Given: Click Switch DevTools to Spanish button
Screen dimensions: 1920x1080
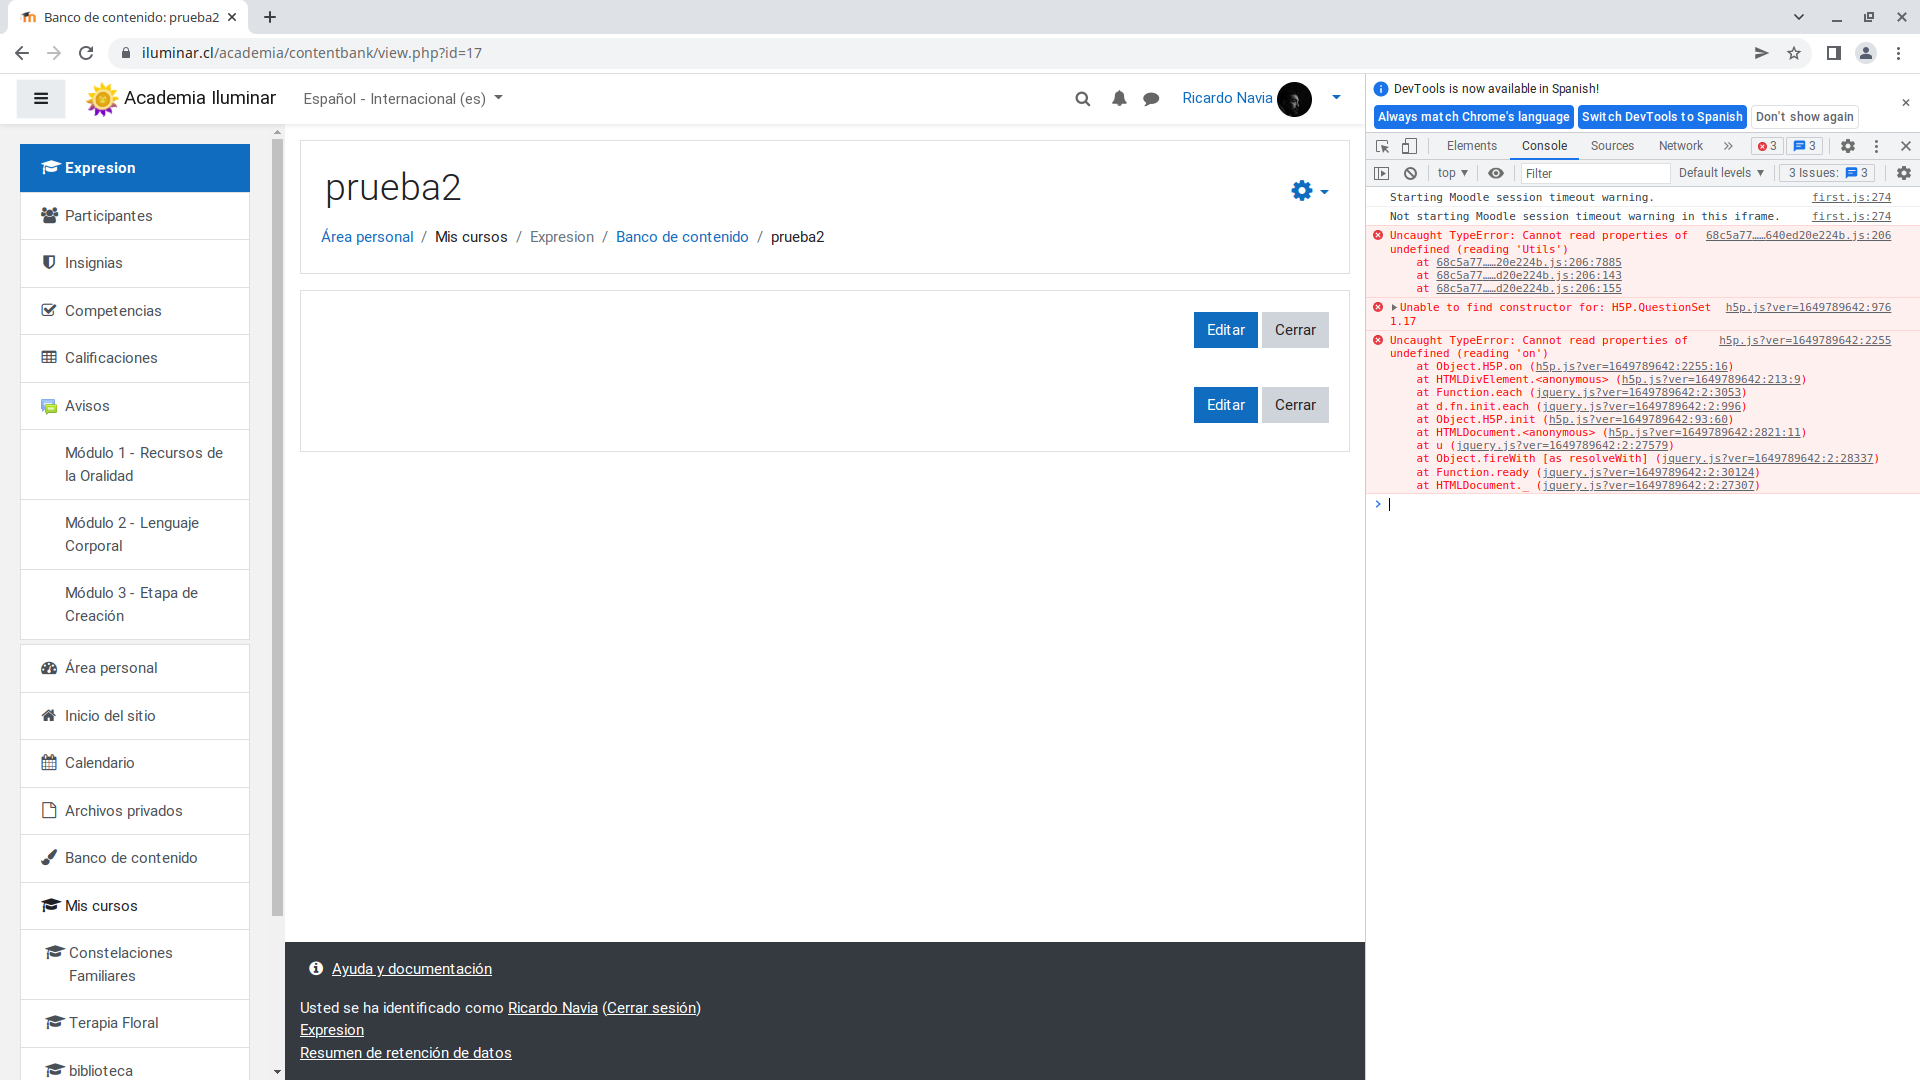Looking at the screenshot, I should tap(1661, 117).
